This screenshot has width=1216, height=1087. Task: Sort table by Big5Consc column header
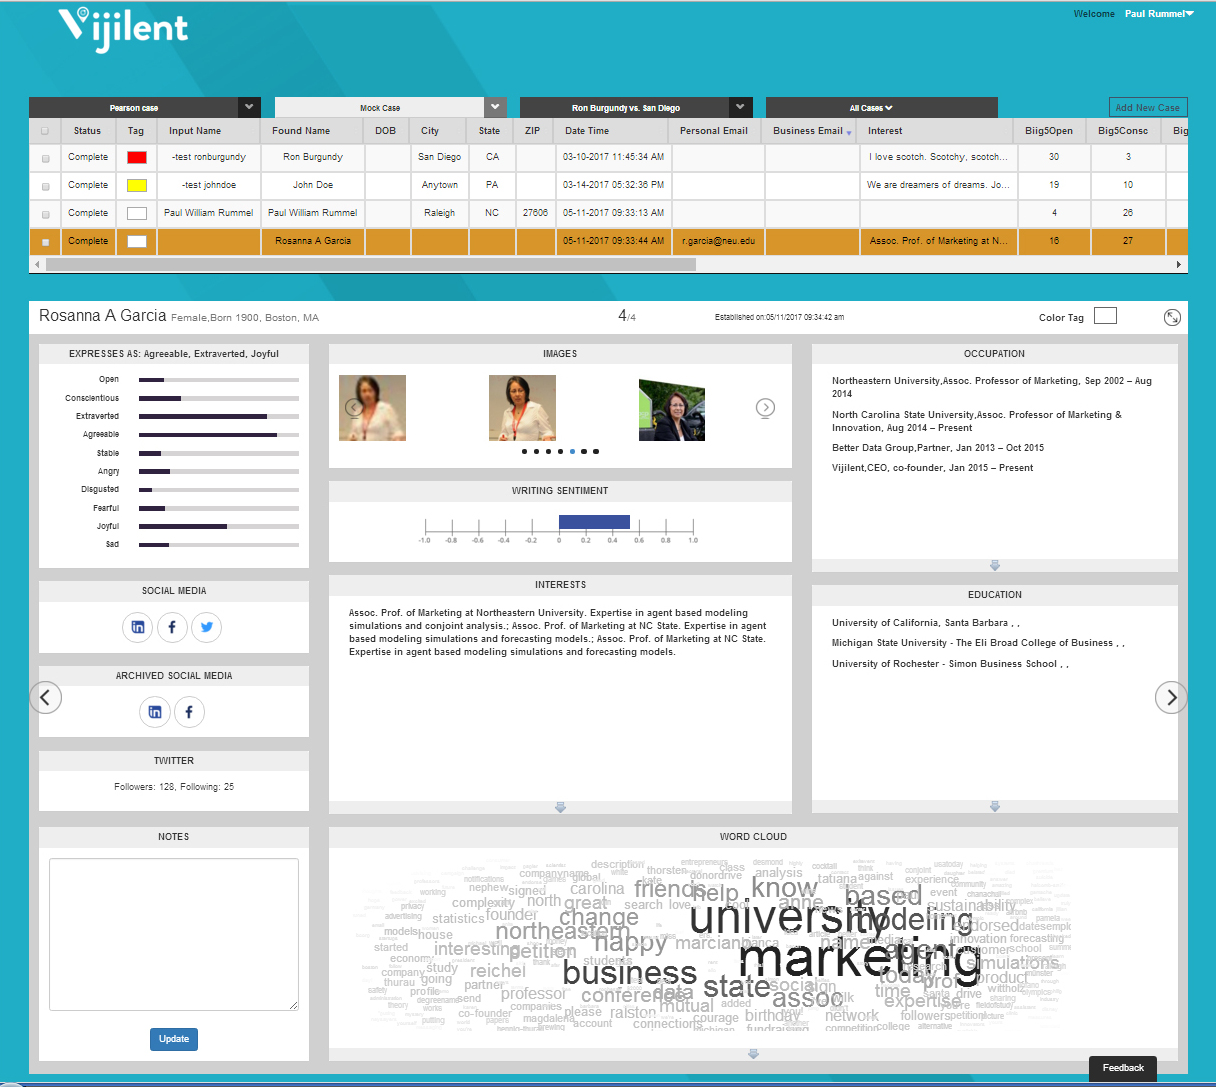click(1123, 131)
